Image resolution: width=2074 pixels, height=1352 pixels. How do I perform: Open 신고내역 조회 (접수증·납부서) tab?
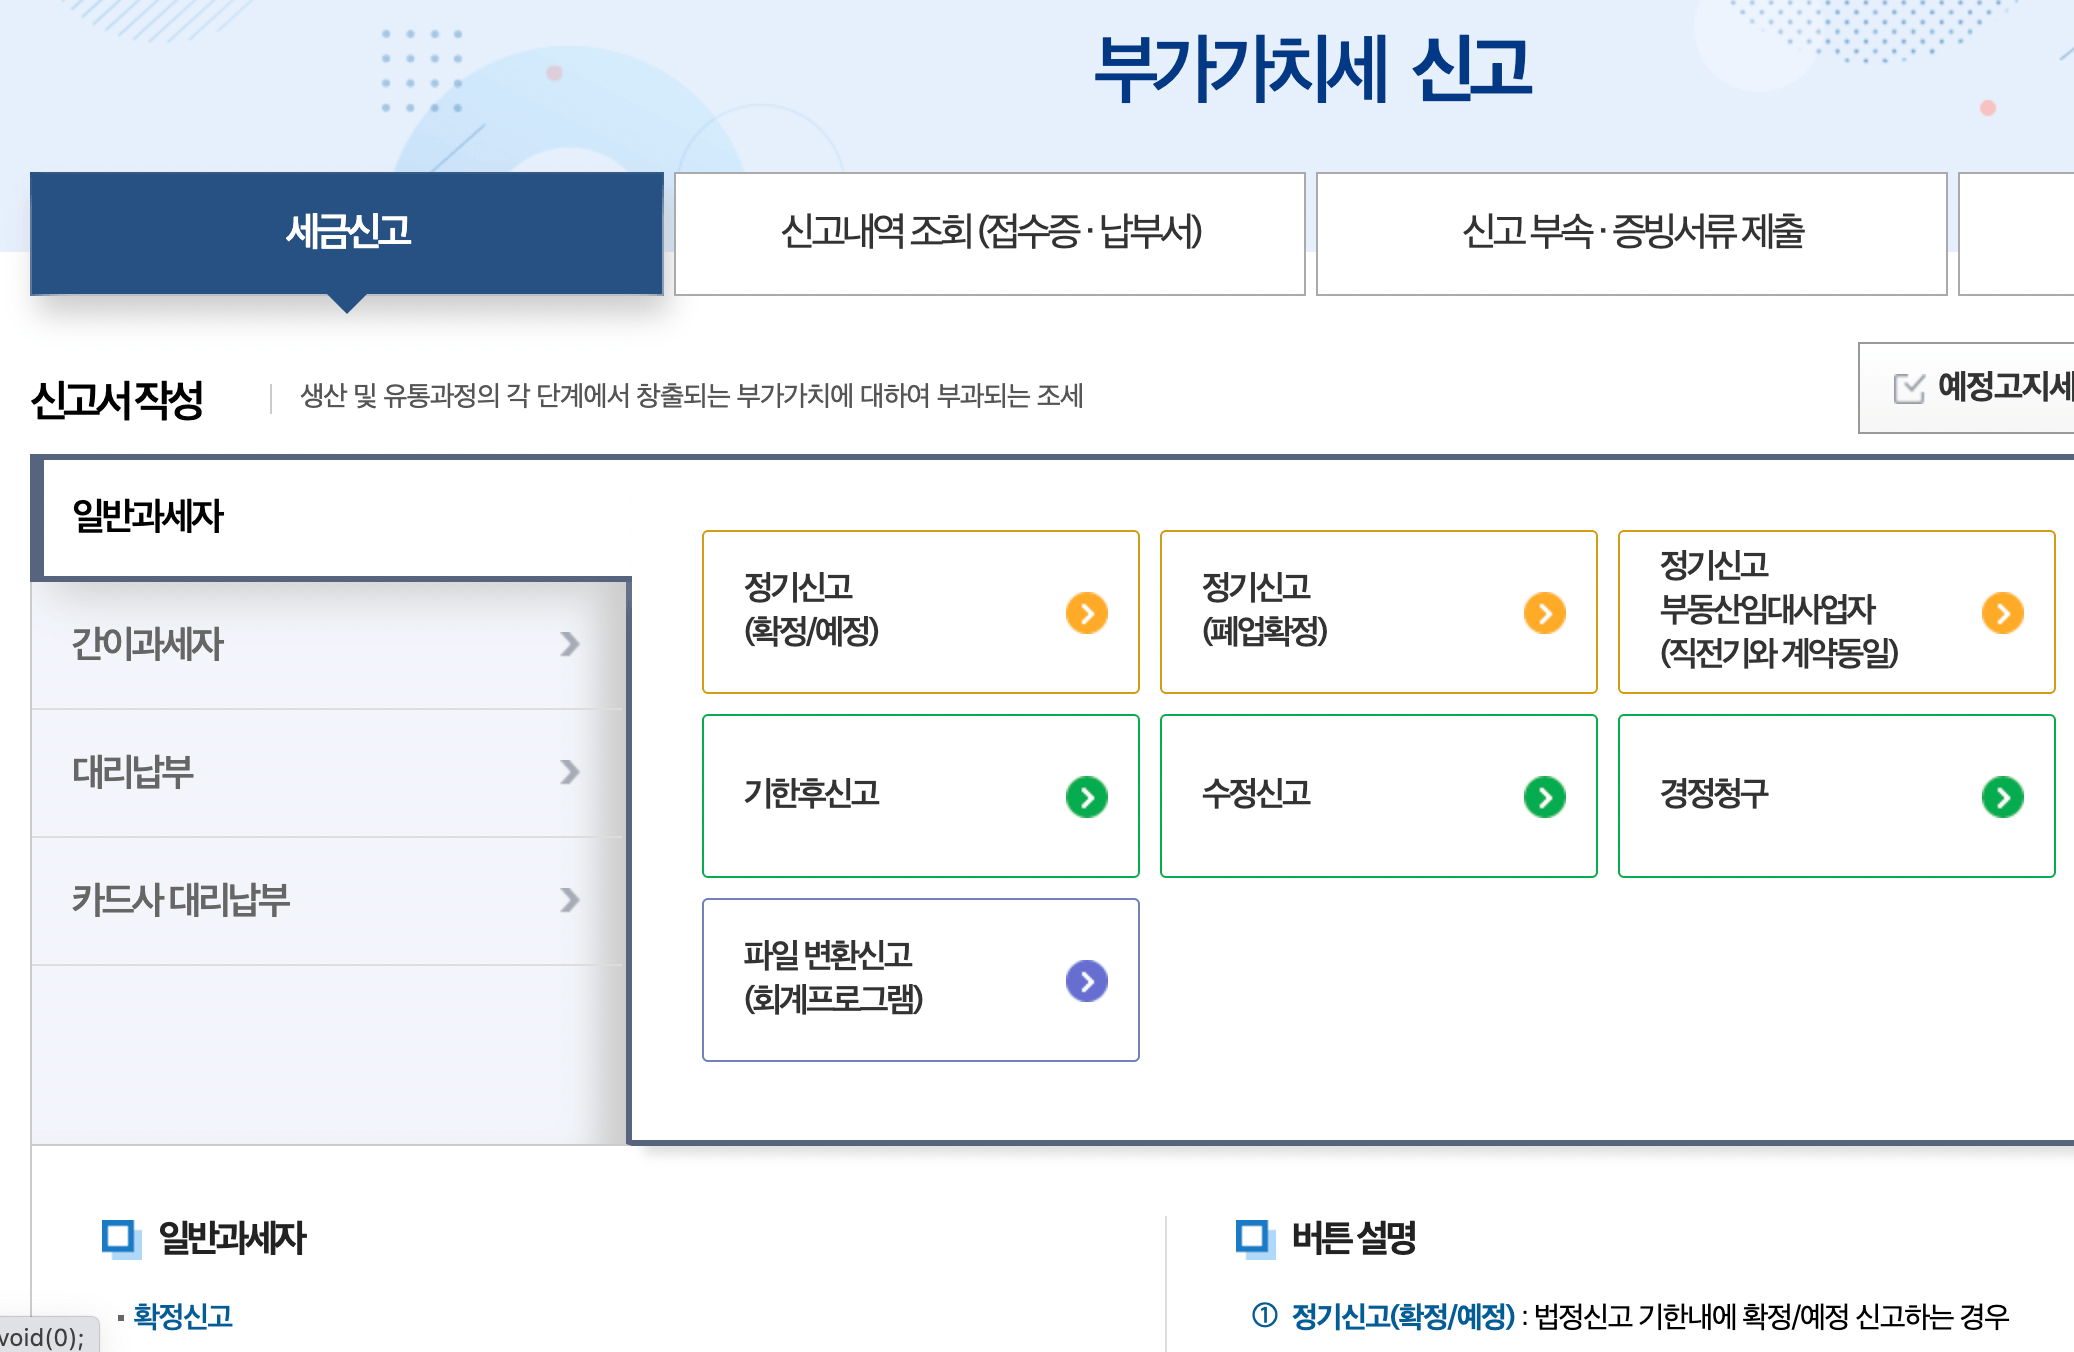pos(990,233)
